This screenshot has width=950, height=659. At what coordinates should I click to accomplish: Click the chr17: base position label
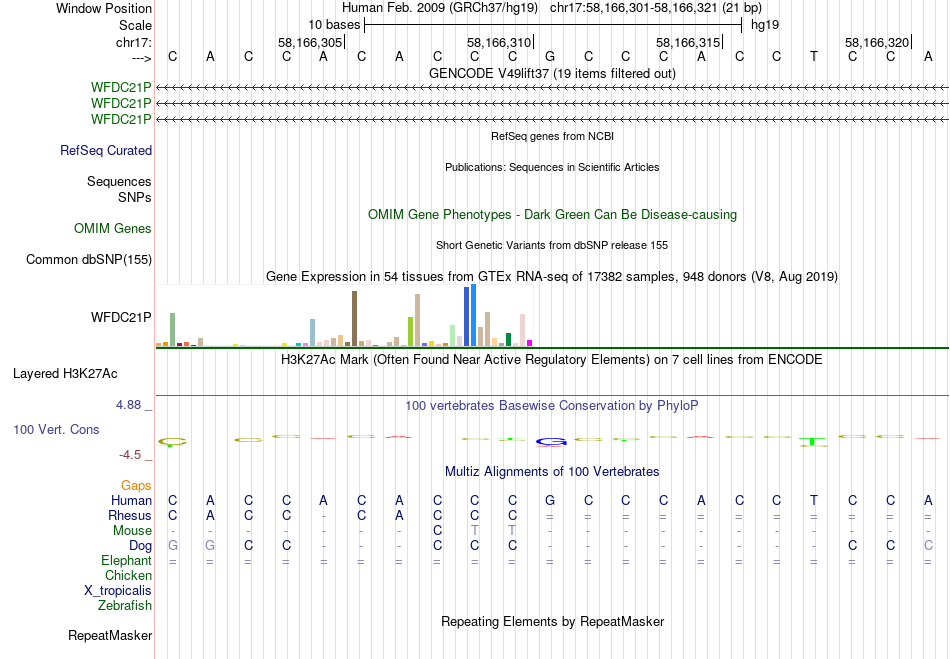[134, 42]
